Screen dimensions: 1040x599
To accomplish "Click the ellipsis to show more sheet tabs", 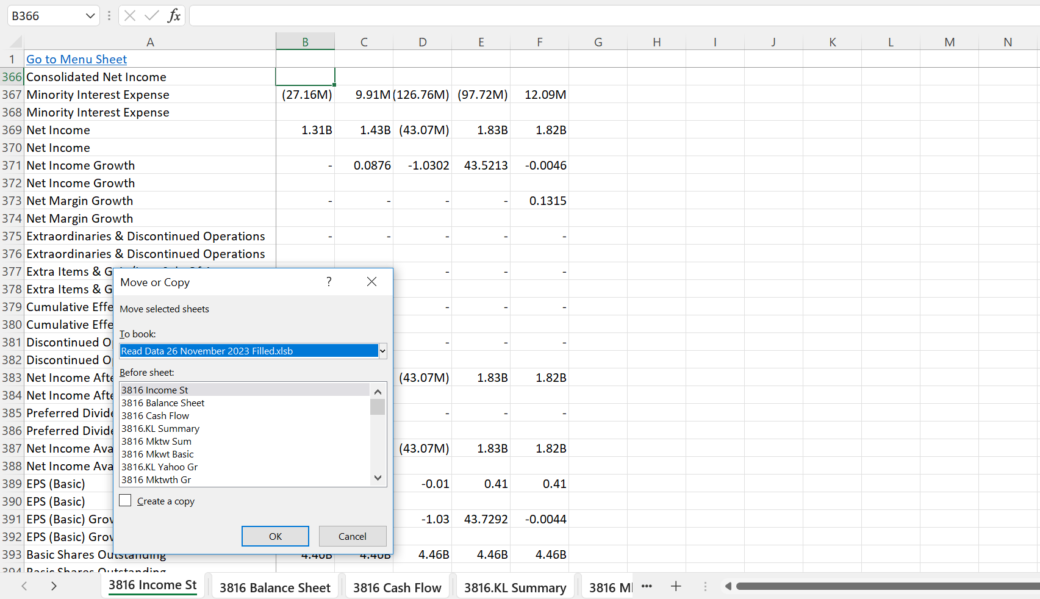I will coord(646,586).
